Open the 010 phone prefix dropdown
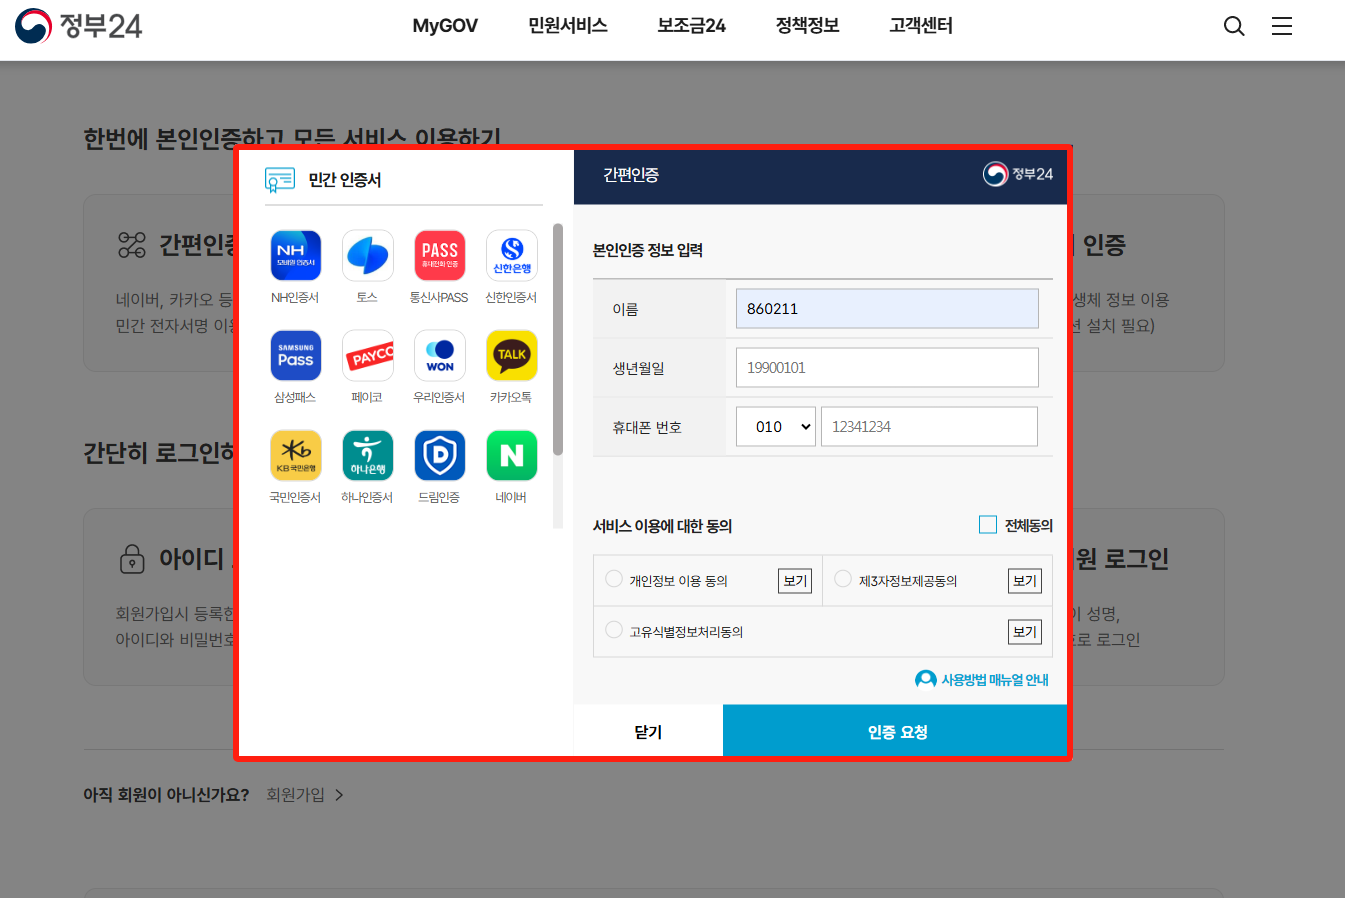The height and width of the screenshot is (898, 1345). (x=776, y=426)
